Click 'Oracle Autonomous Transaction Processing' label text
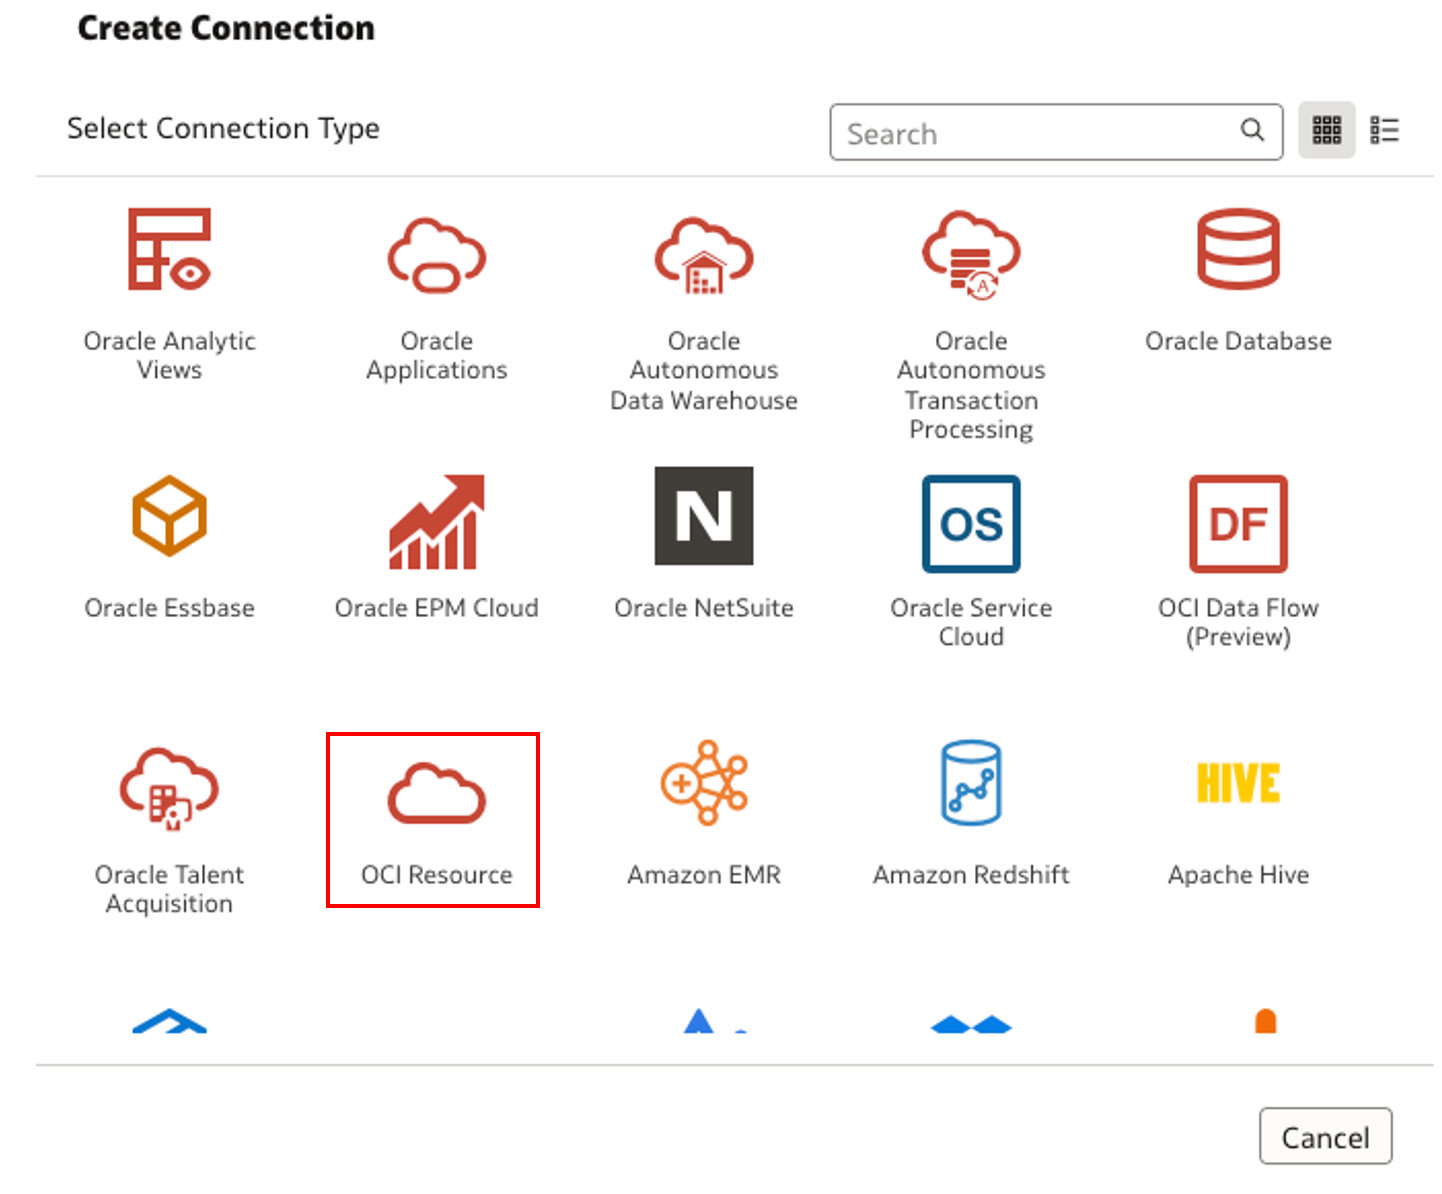1442x1194 pixels. point(971,385)
